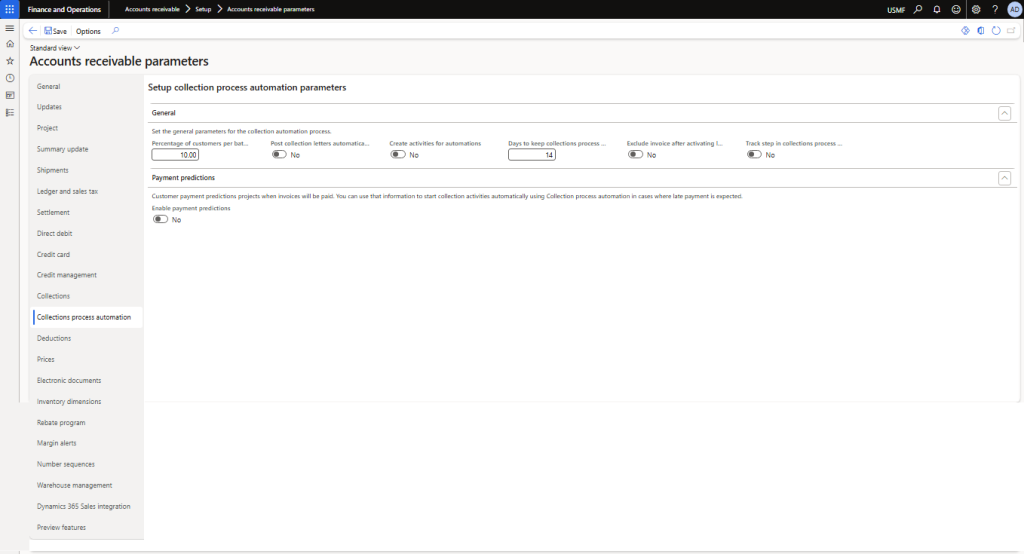1024x554 pixels.
Task: Click Accounts receivable in the breadcrumb
Action: [x=152, y=9]
